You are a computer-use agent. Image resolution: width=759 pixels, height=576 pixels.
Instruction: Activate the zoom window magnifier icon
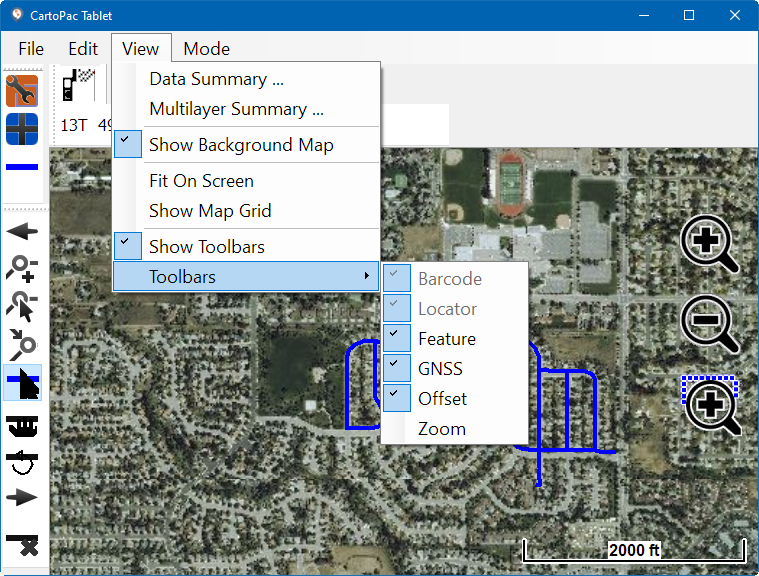(711, 406)
